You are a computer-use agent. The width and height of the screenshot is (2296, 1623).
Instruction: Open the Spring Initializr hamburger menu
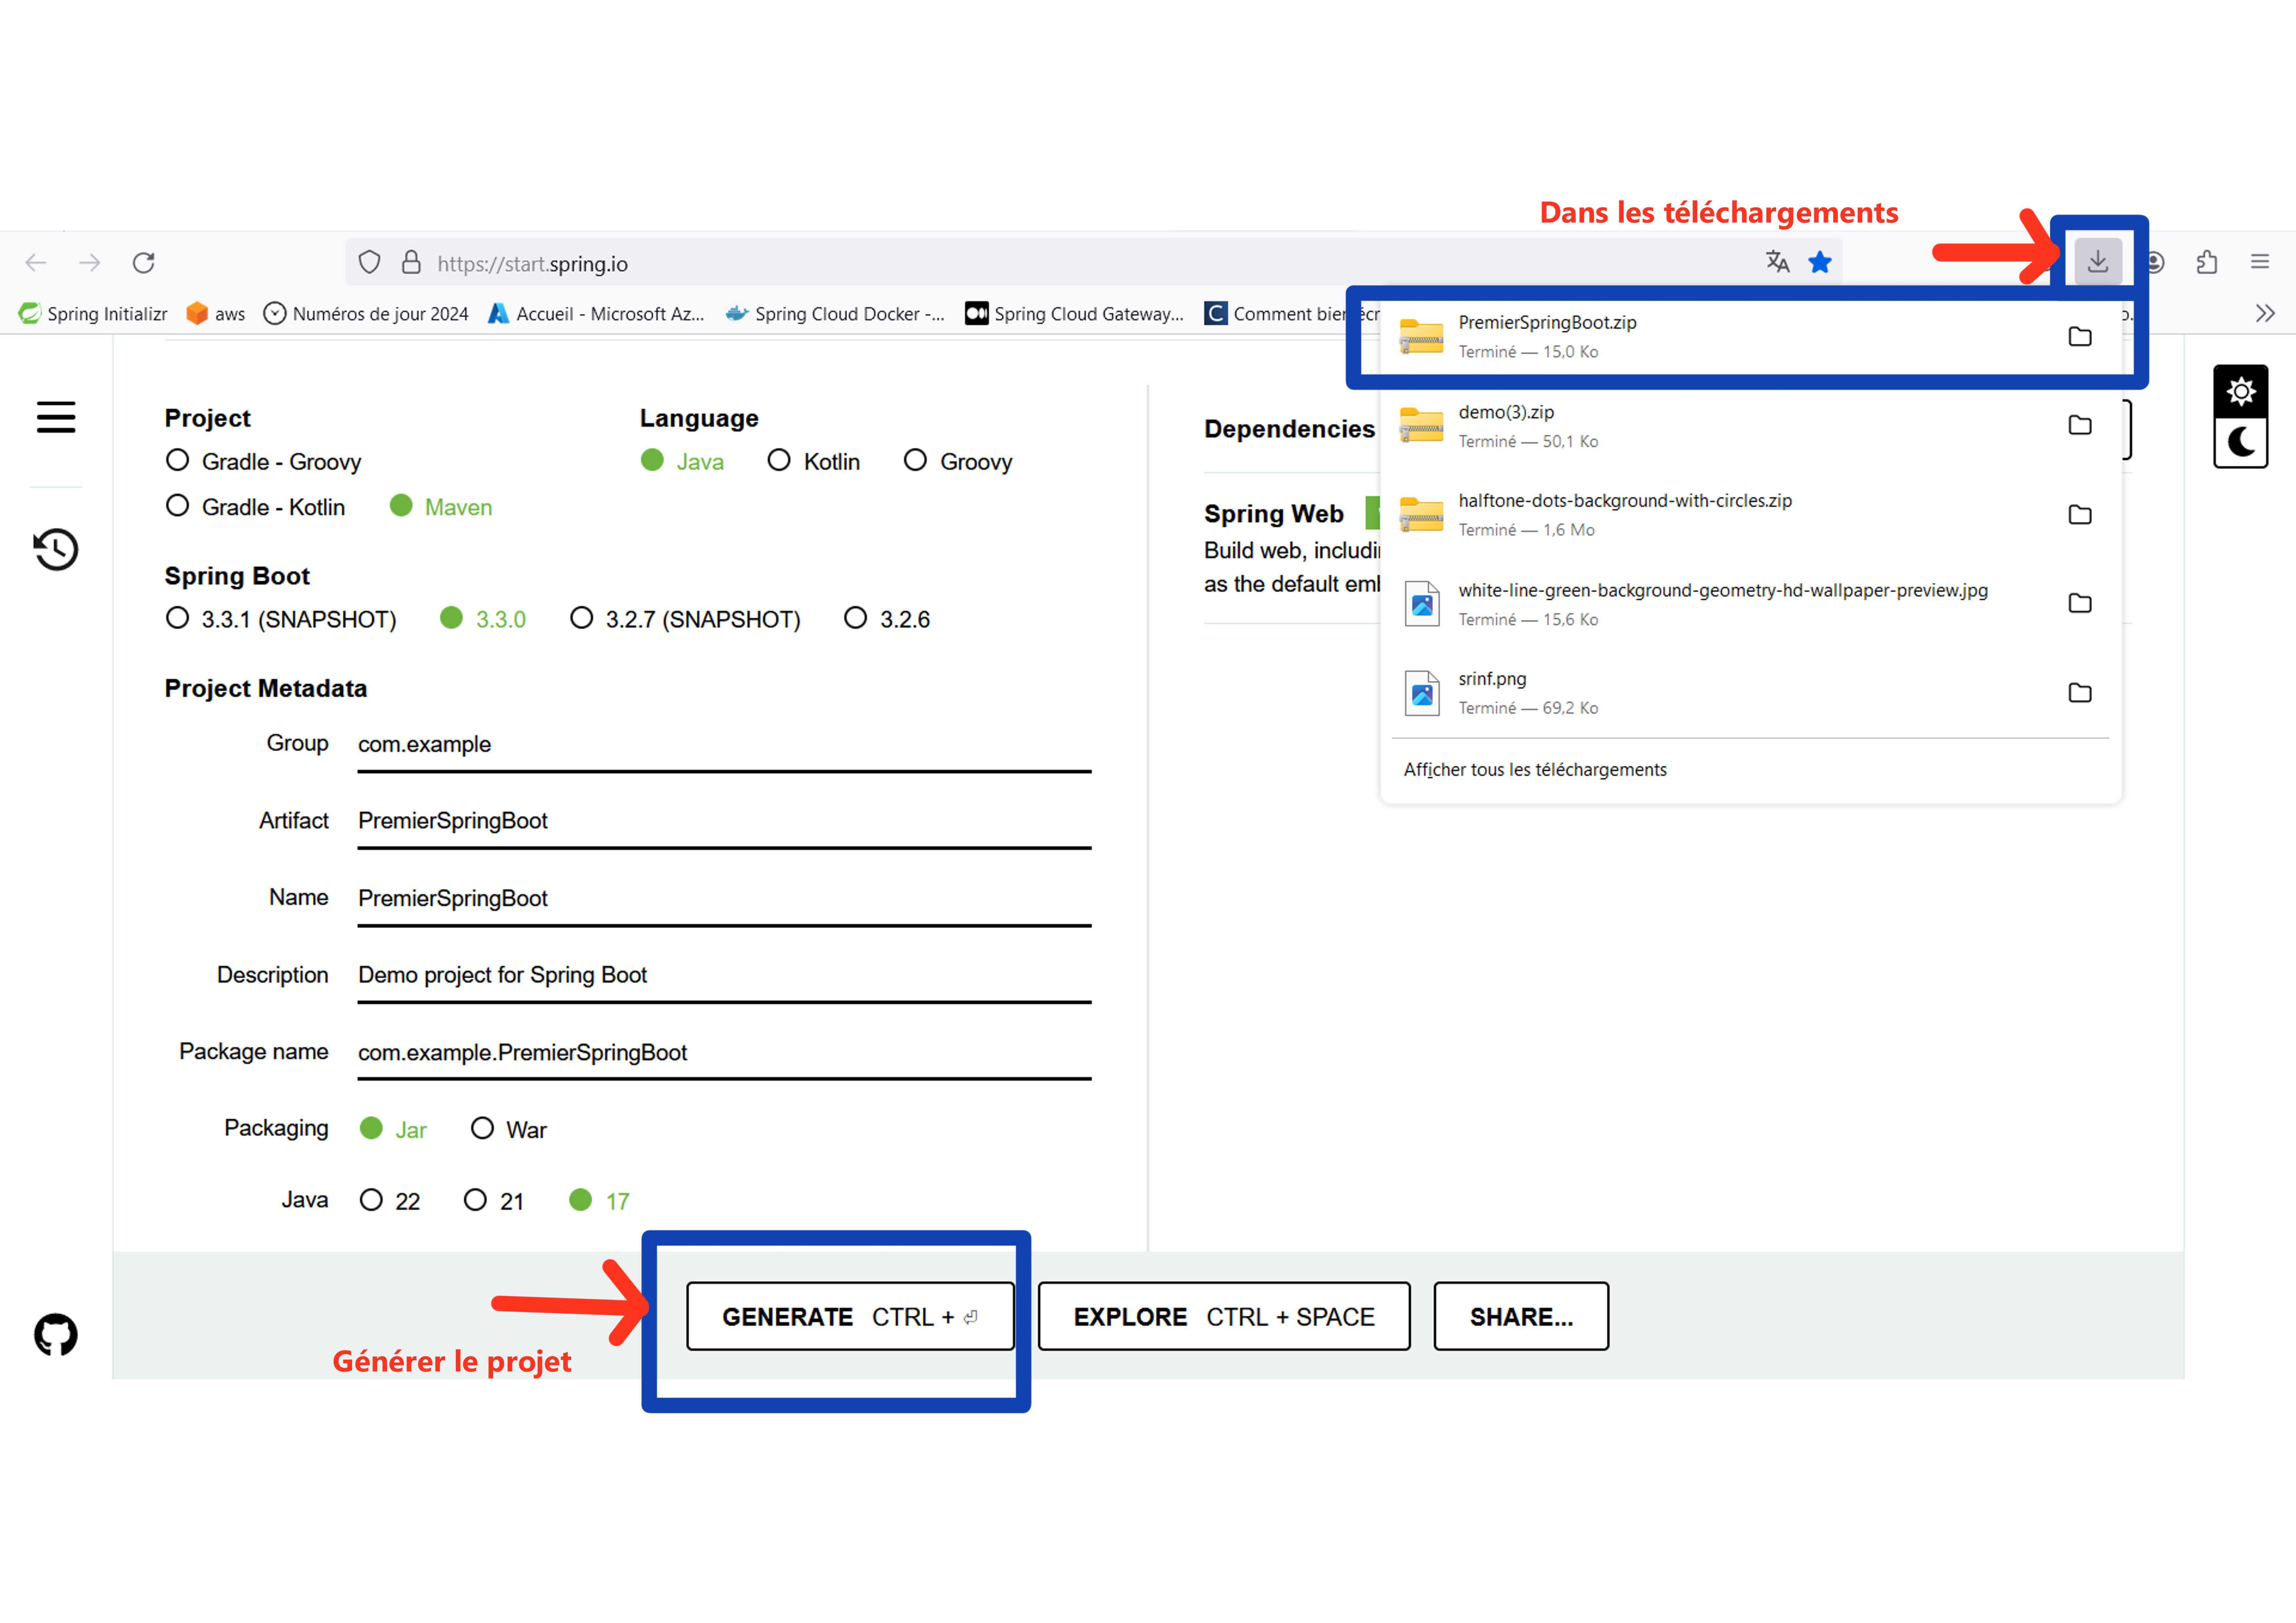pos(56,417)
